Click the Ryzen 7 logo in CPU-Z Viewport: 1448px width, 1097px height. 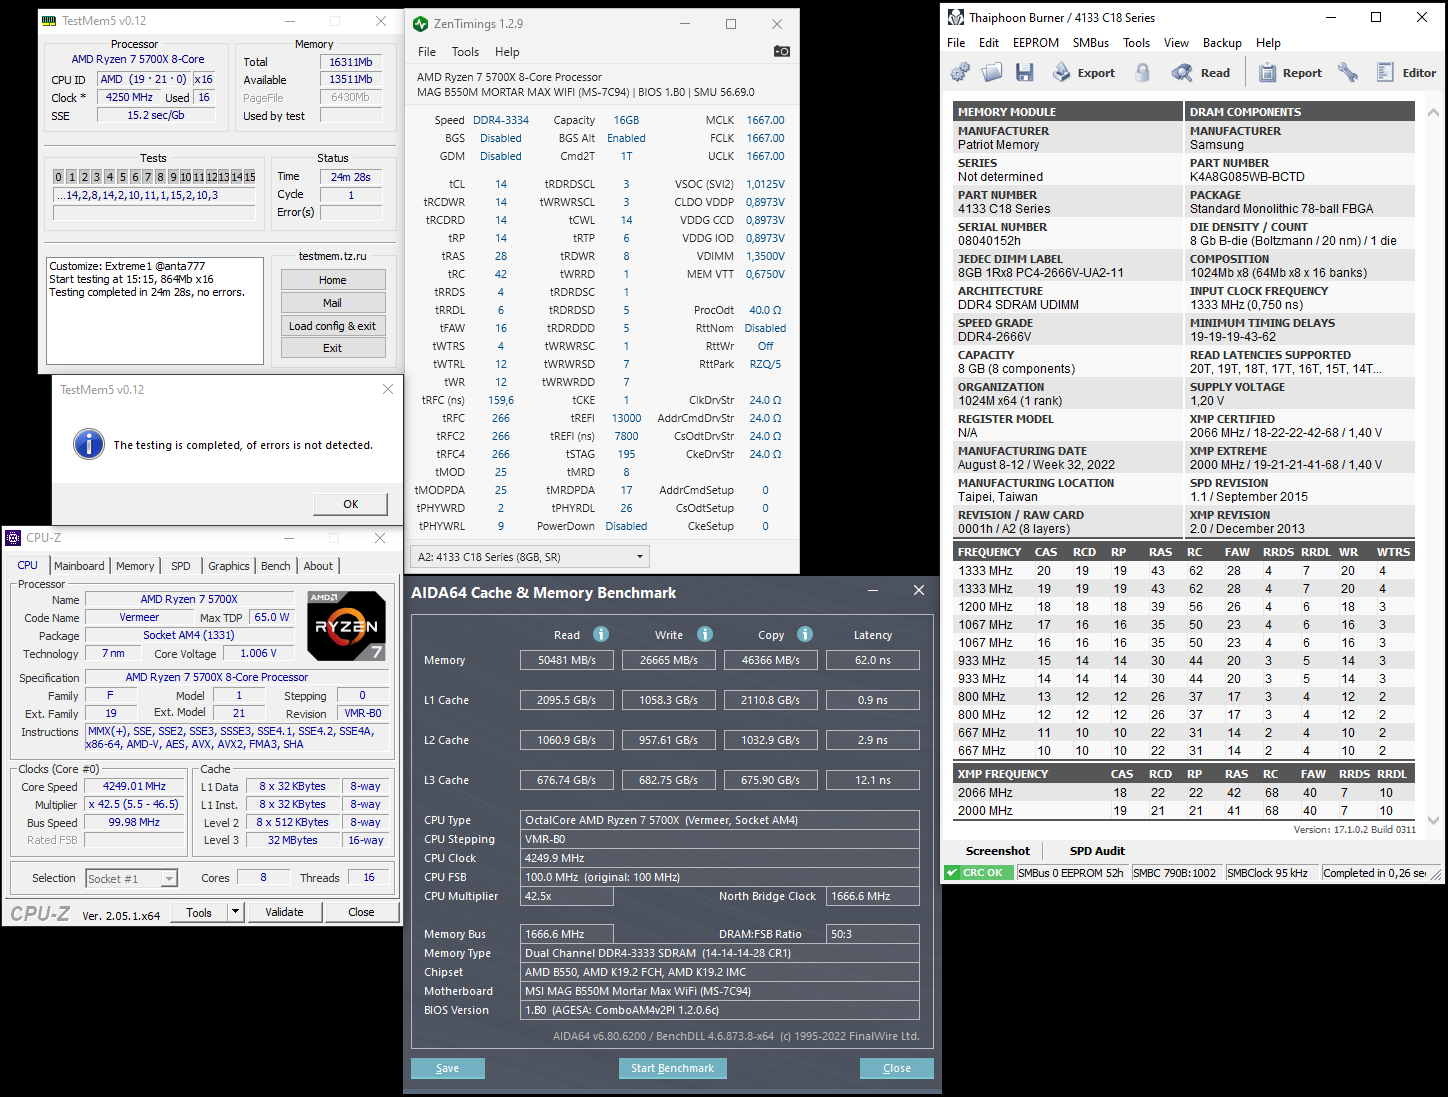tap(346, 626)
